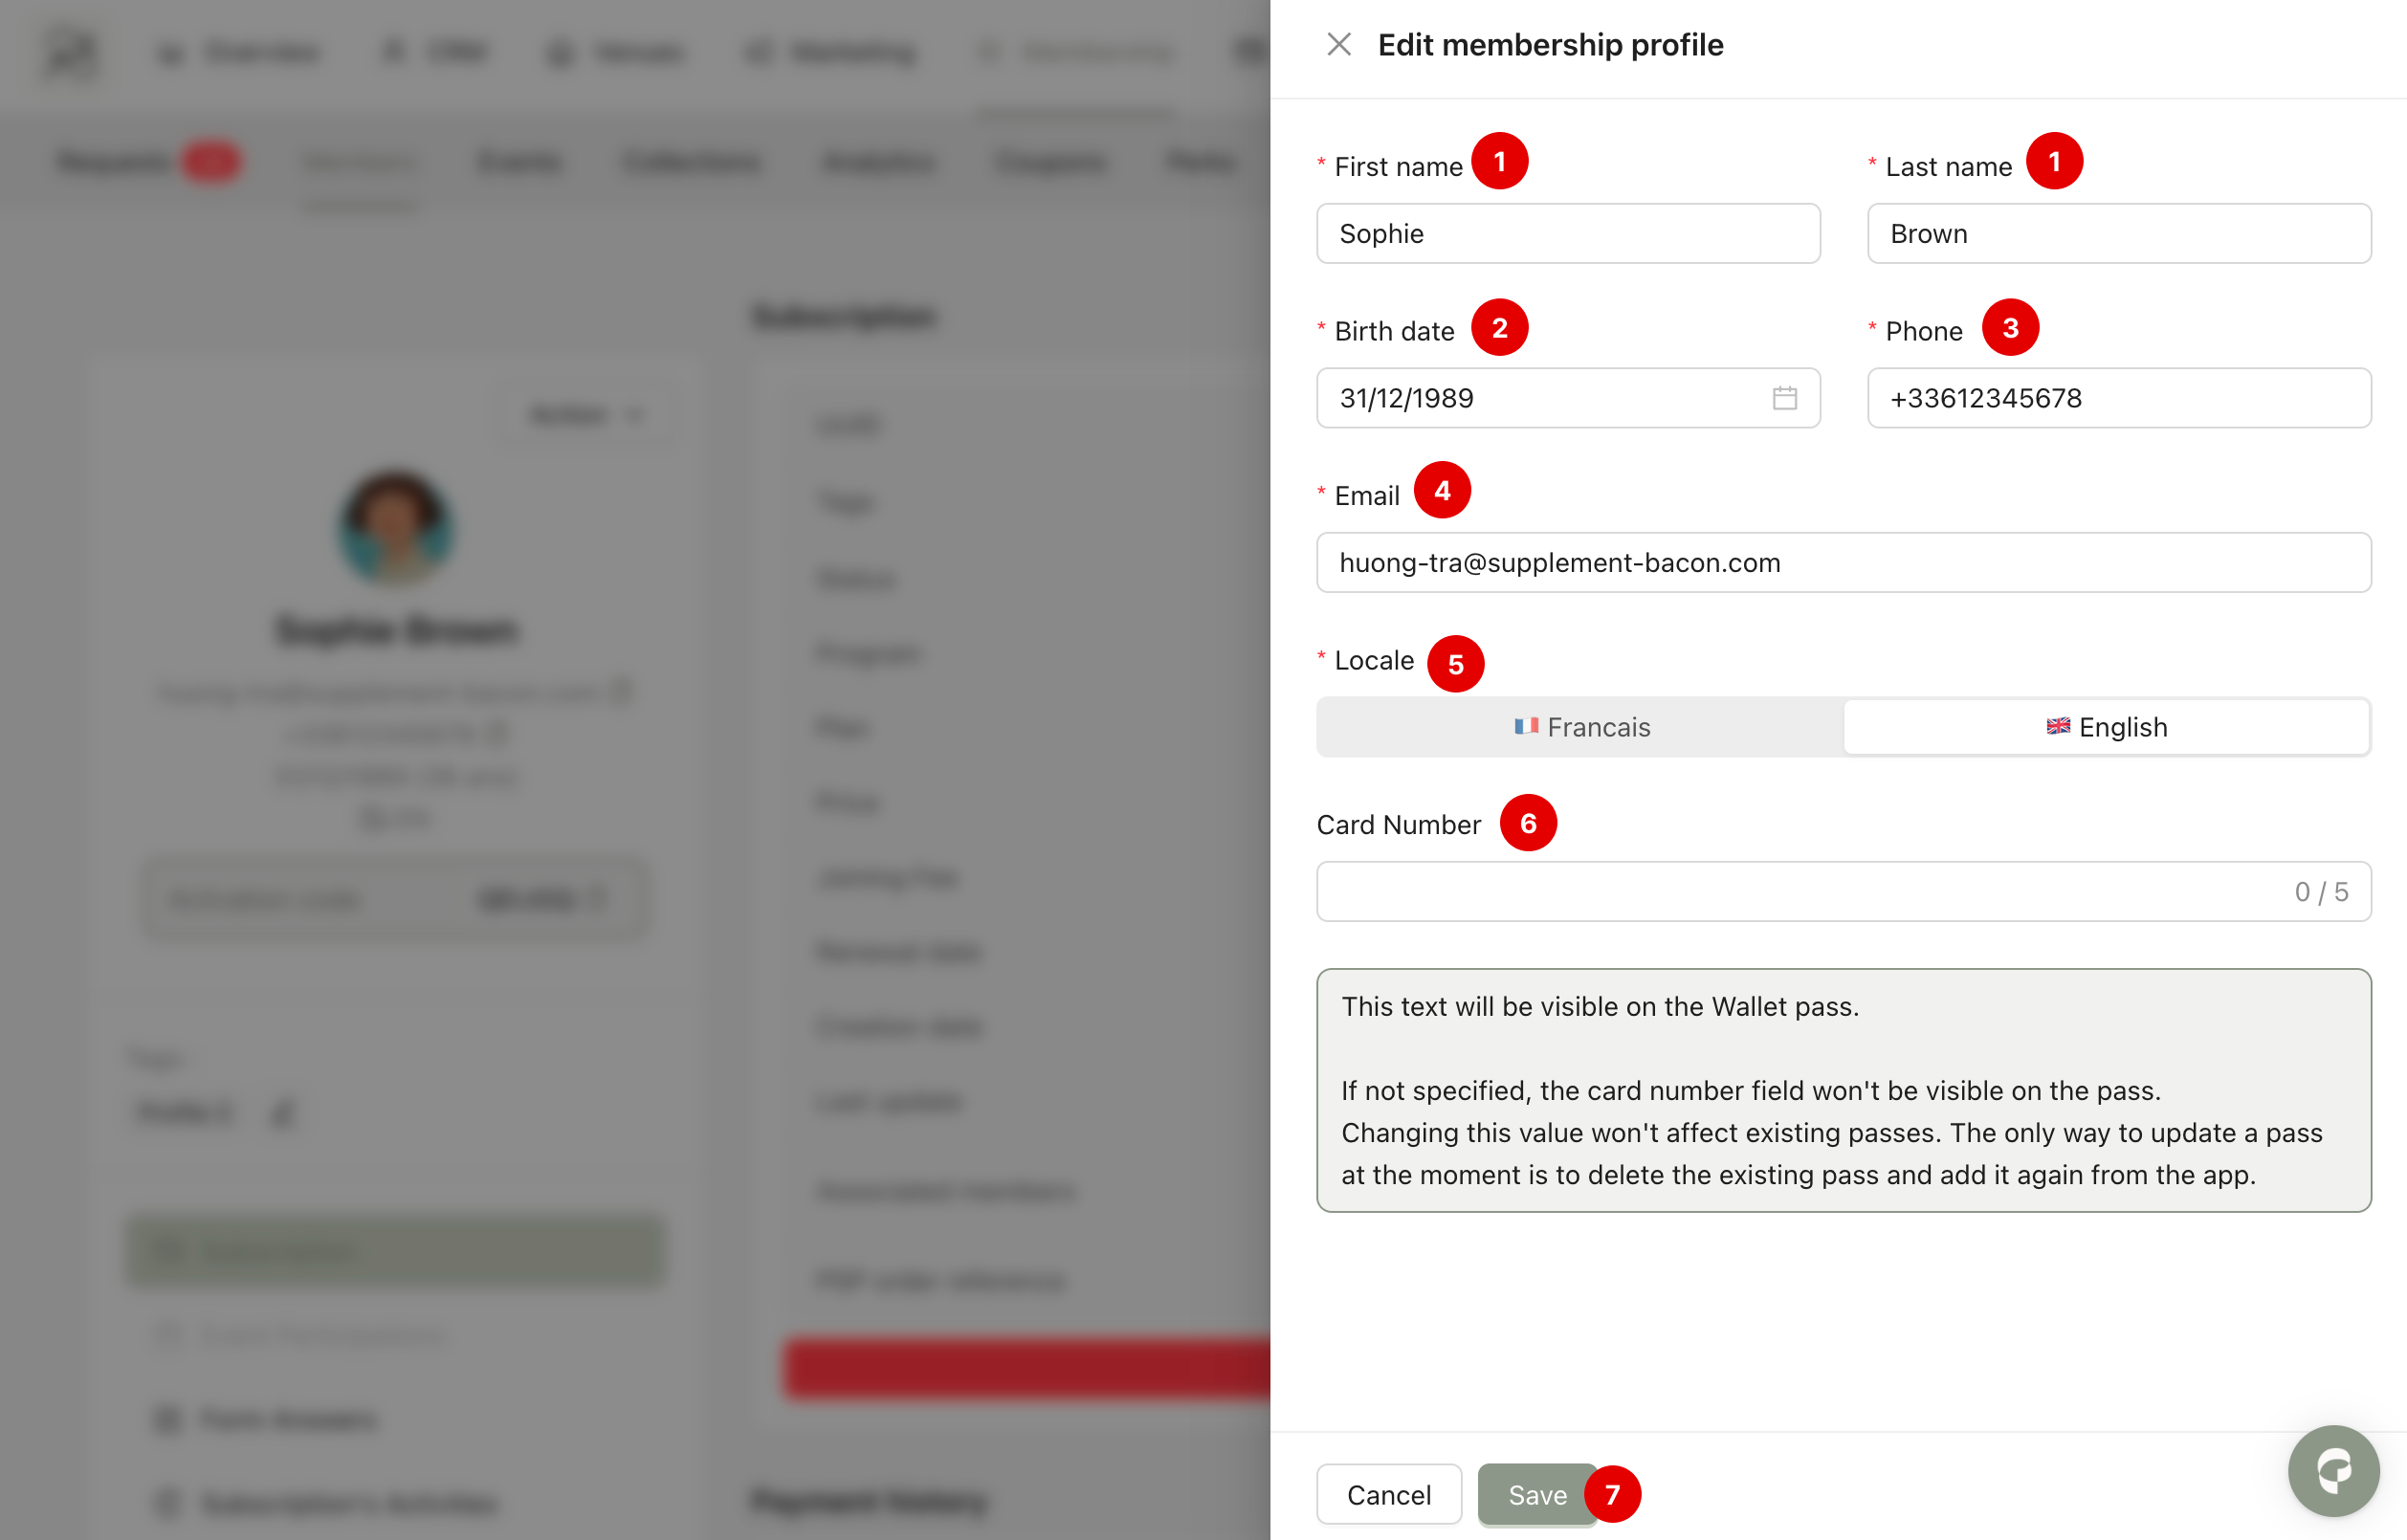Close the Edit membership profile panel
2407x1540 pixels.
click(1338, 45)
